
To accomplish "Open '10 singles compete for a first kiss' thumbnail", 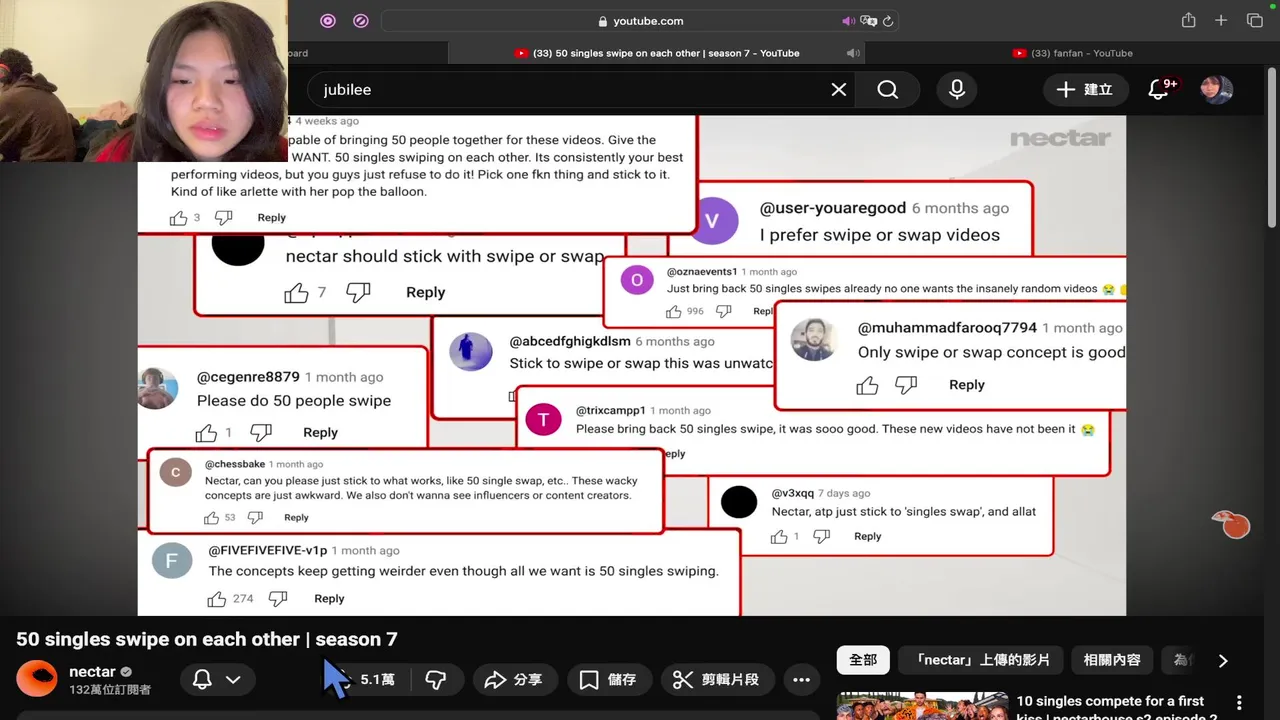I will (x=922, y=706).
